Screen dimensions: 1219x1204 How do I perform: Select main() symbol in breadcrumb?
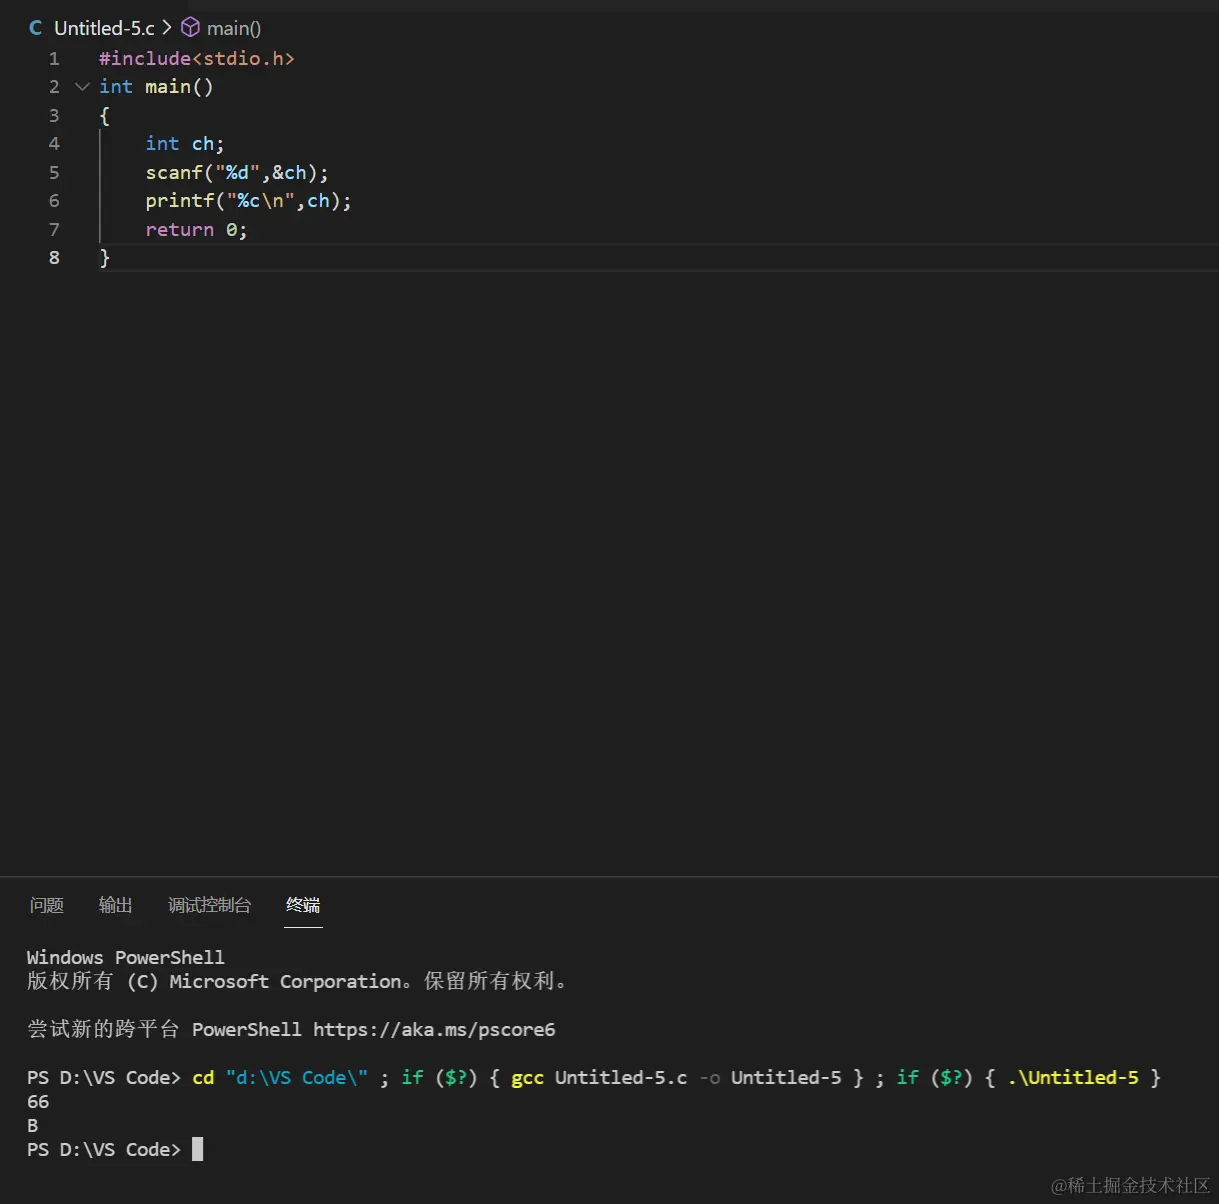[x=234, y=28]
